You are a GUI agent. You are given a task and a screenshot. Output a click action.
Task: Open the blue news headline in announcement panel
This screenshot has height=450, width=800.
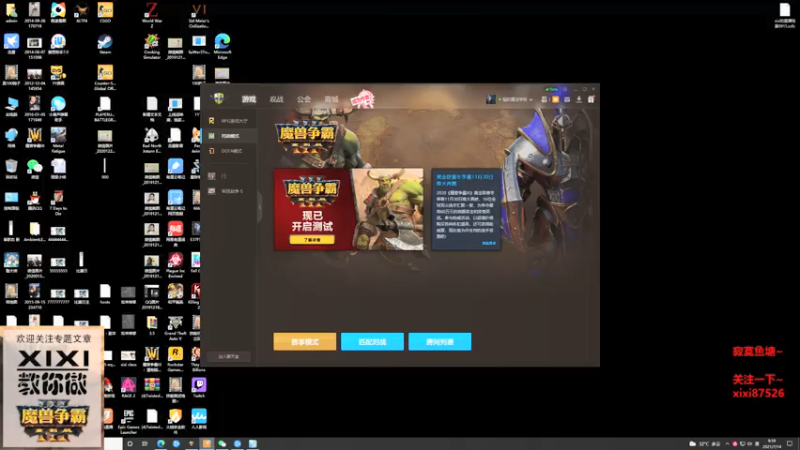[x=465, y=180]
